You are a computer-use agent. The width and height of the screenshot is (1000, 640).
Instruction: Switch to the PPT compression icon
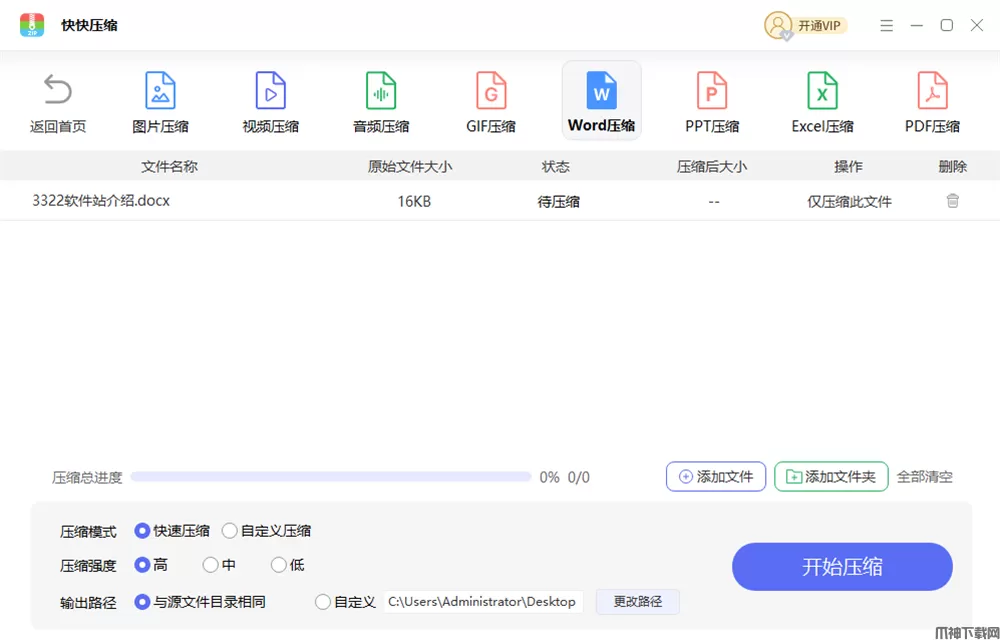(x=712, y=91)
